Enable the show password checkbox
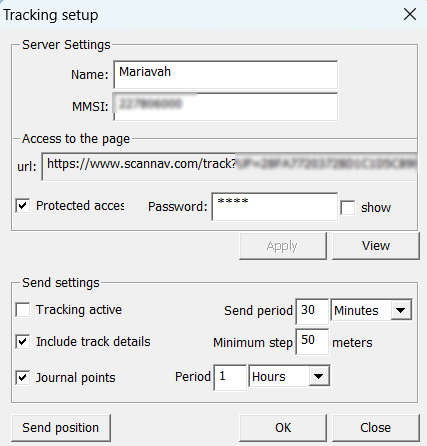The width and height of the screenshot is (427, 446). pyautogui.click(x=348, y=208)
